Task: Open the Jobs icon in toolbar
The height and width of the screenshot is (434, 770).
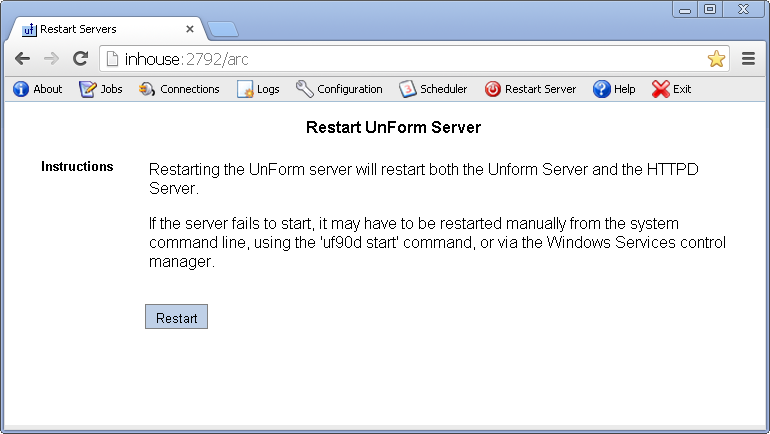Action: 88,89
